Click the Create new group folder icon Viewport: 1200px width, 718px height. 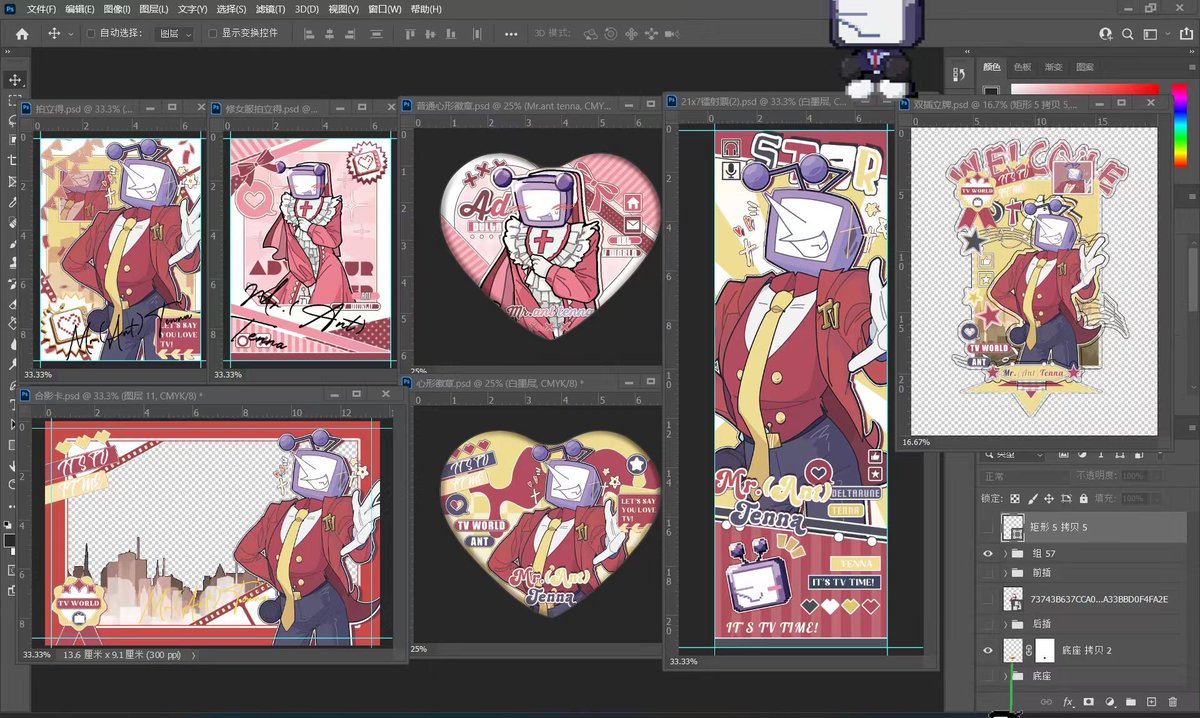coord(1131,702)
